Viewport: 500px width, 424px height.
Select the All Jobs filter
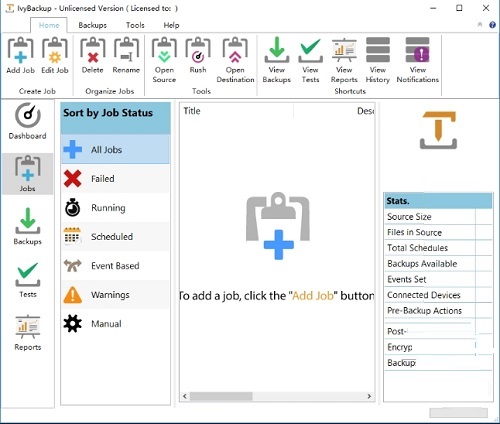point(115,149)
